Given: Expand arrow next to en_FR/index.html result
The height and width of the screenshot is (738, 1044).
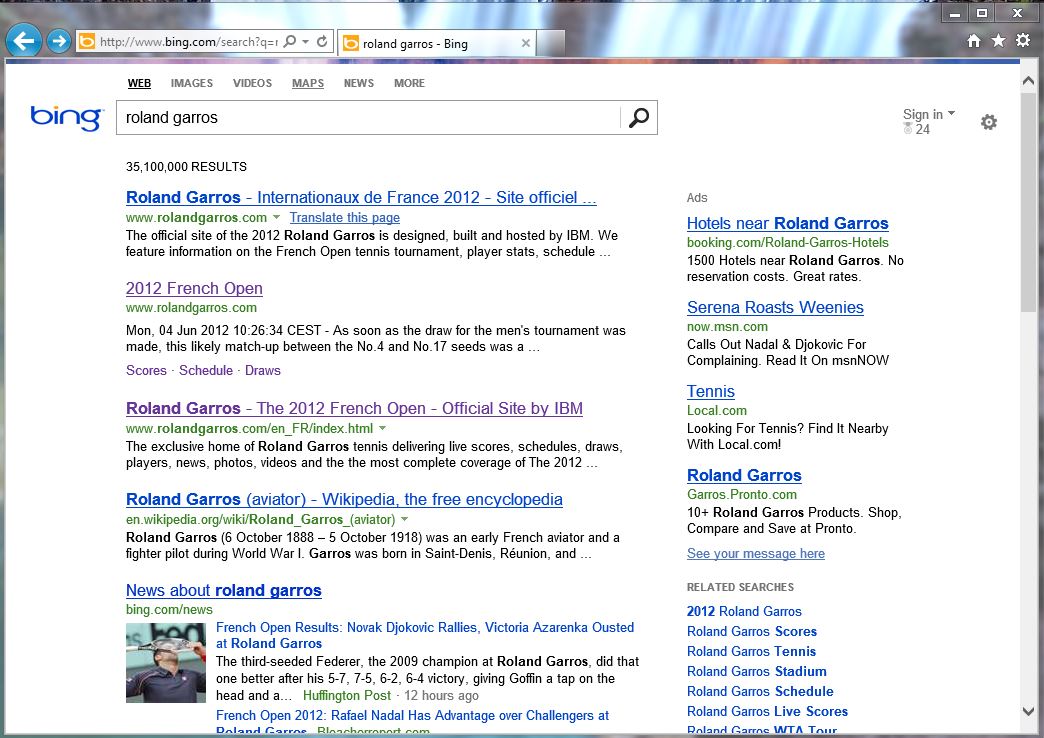Looking at the screenshot, I should click(382, 428).
